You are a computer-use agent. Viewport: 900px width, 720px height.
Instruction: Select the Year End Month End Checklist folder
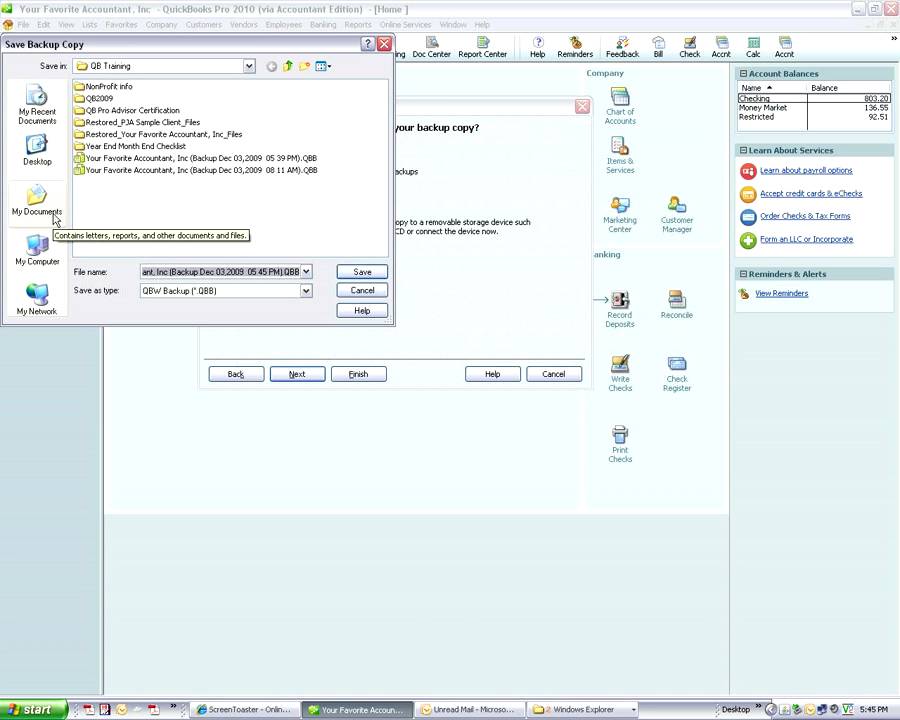130,146
